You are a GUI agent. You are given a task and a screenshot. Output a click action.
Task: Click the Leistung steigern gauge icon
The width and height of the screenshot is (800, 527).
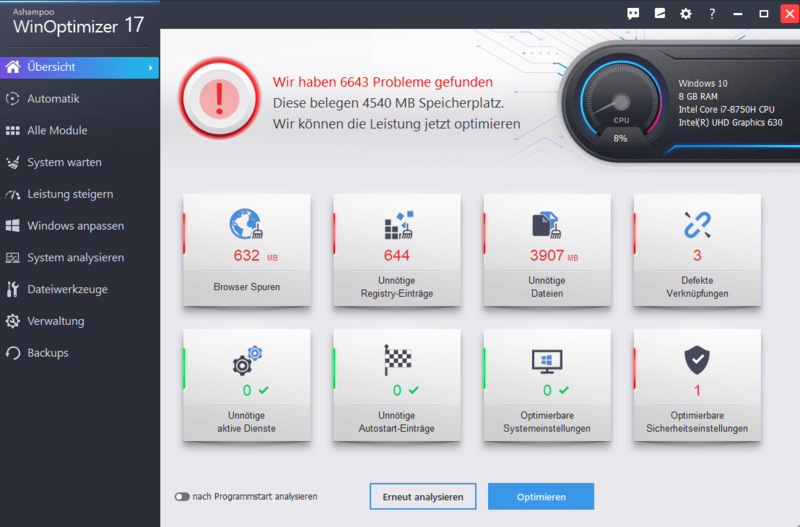[13, 194]
